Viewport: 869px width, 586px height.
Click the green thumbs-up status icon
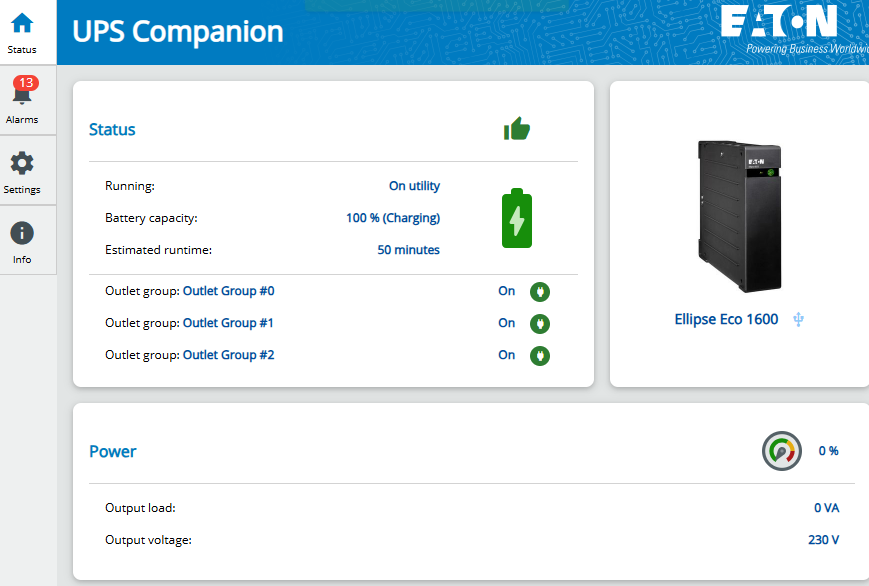click(517, 128)
